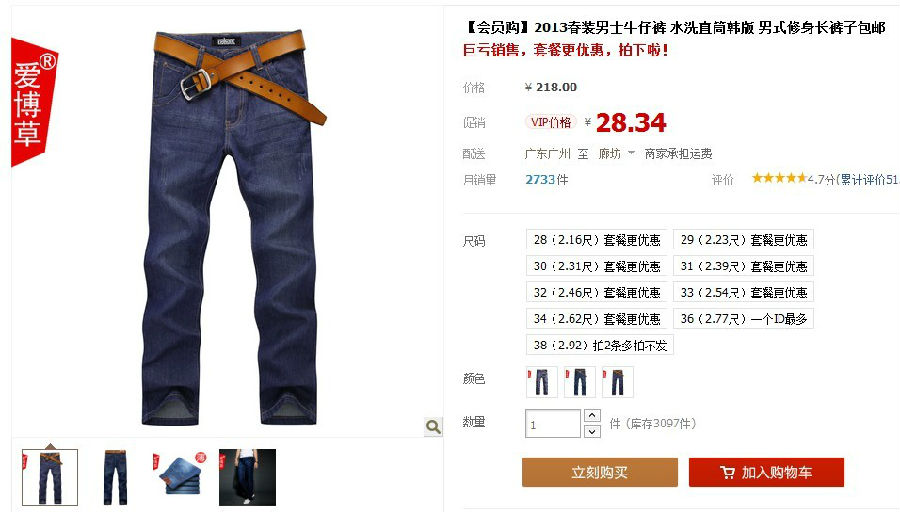The height and width of the screenshot is (512, 900).
Task: Select size 29 (2.23尺)
Action: [743, 239]
